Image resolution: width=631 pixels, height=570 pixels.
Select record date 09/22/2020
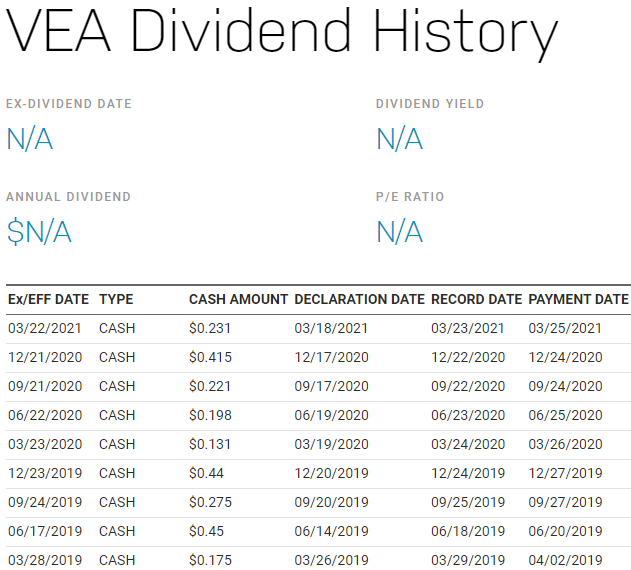tap(468, 386)
